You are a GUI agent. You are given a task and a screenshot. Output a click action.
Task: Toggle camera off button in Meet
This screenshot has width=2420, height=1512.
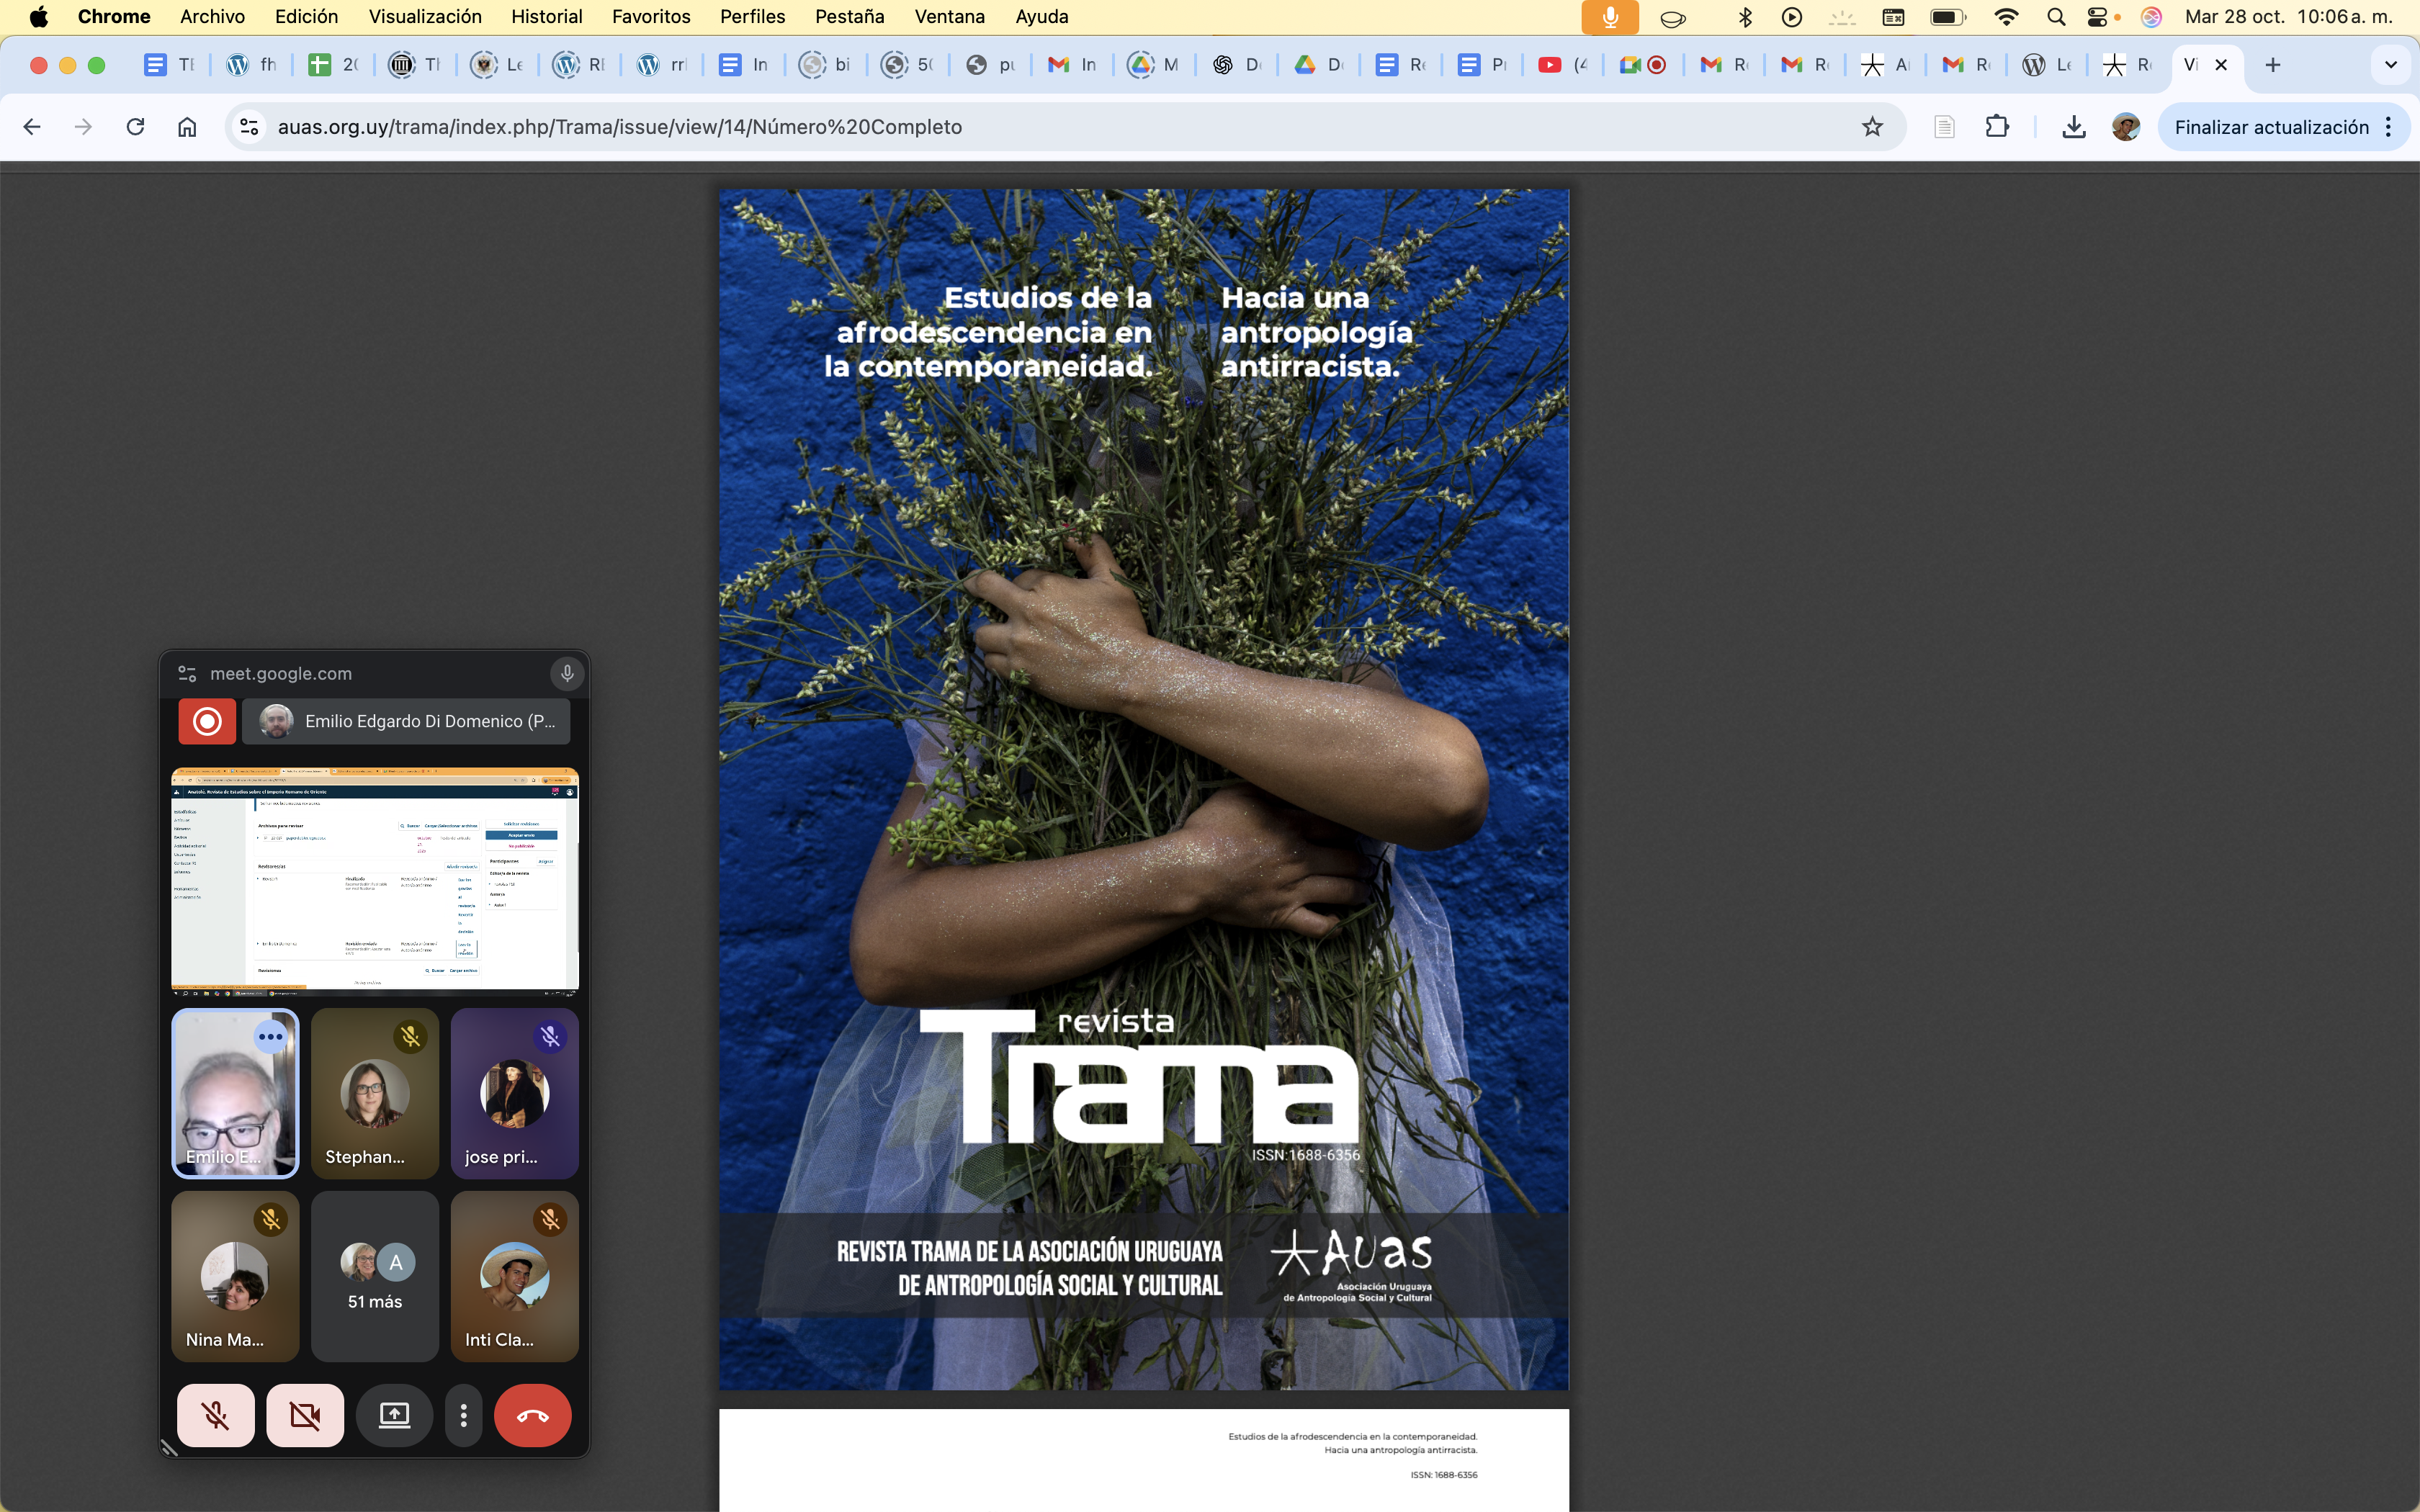pos(305,1415)
